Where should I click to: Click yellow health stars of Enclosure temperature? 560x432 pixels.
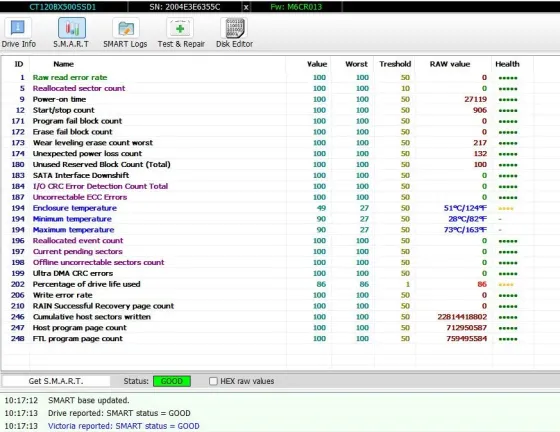pos(506,209)
